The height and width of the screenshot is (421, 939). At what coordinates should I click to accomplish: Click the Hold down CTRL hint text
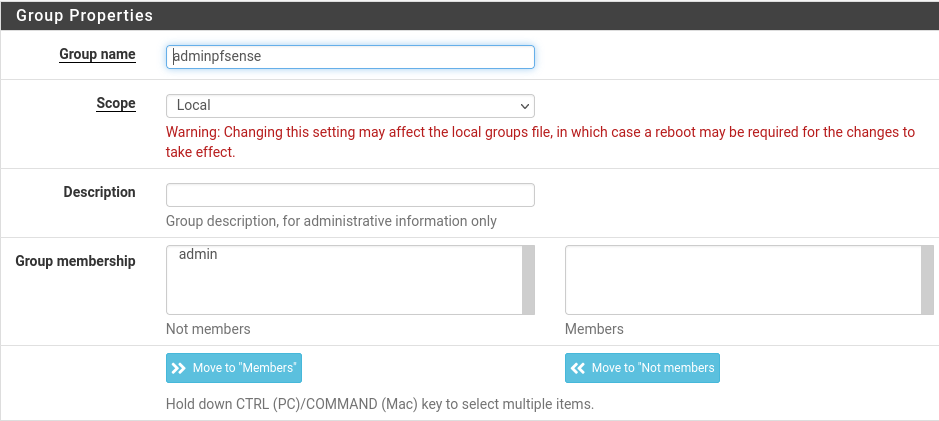(380, 404)
